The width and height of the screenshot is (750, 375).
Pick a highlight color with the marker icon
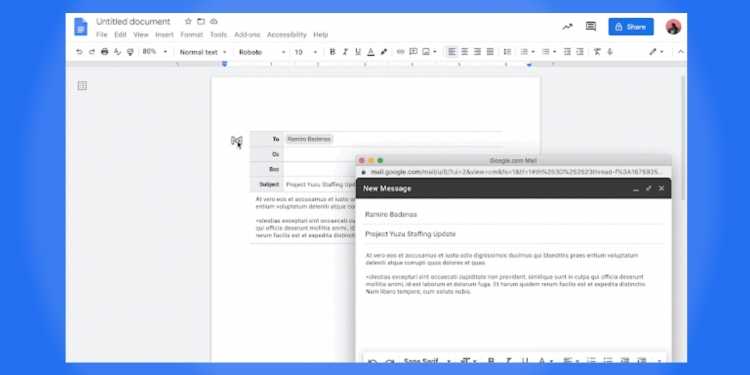[384, 52]
